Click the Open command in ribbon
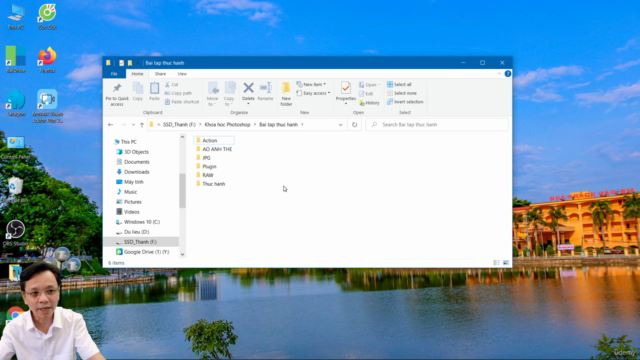Viewport: 640px width, 360px height. (x=369, y=84)
